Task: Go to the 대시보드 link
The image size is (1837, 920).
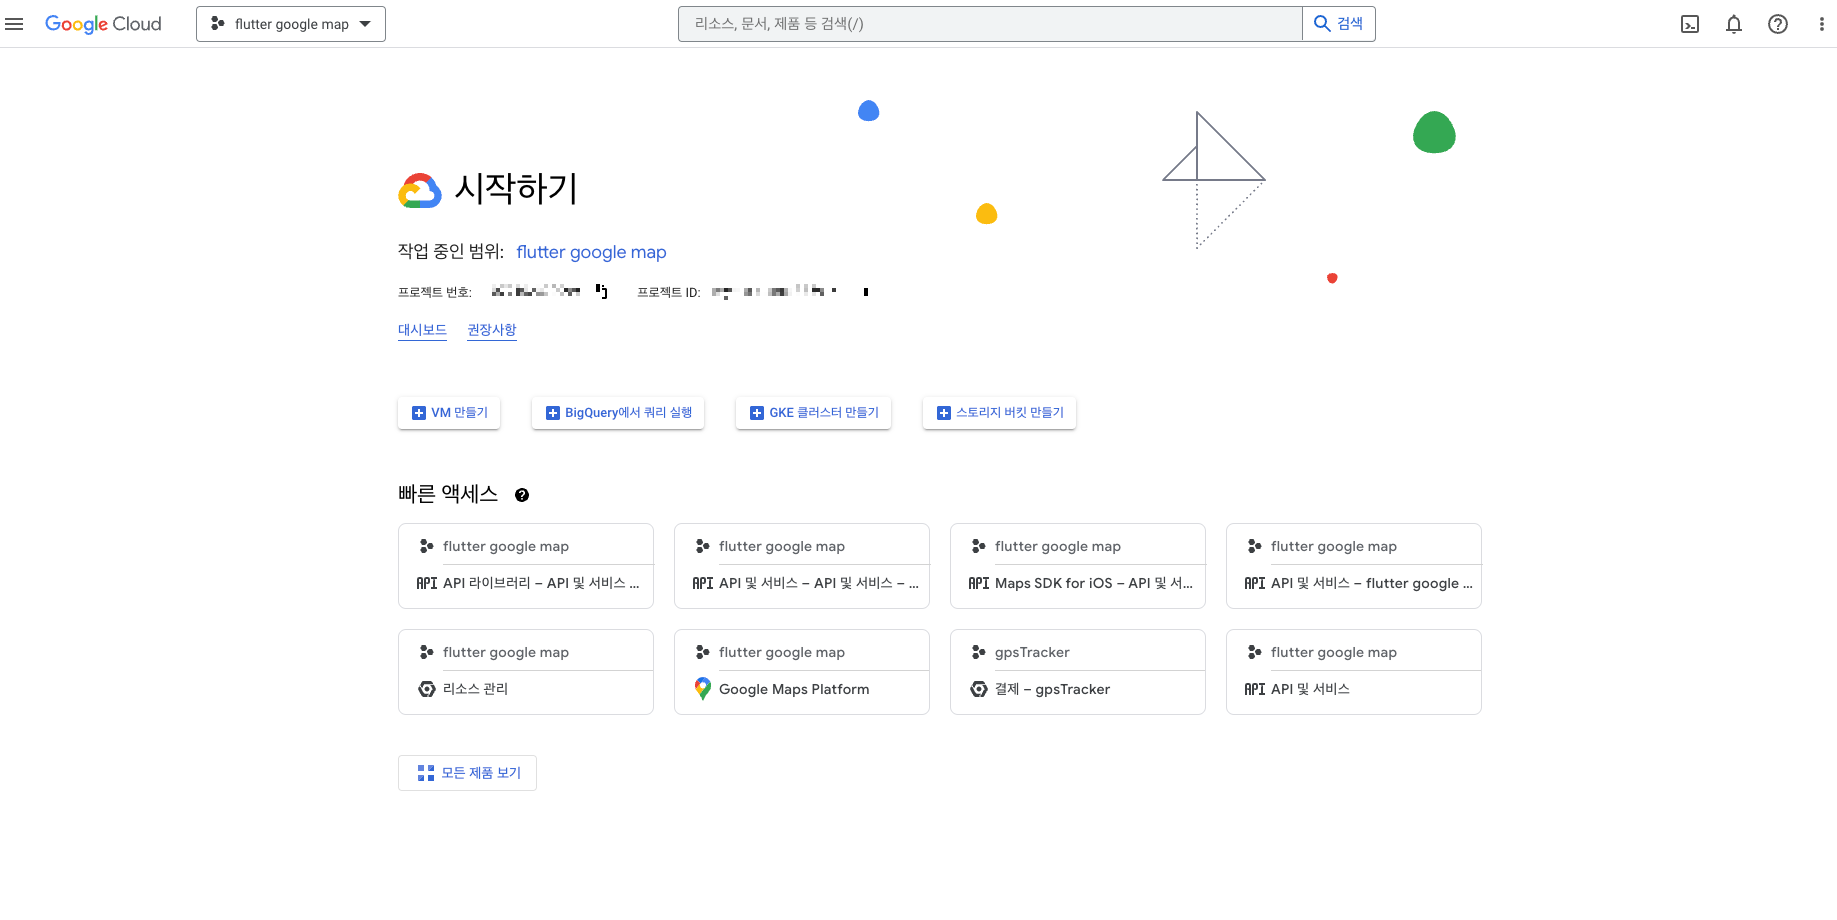Action: tap(422, 330)
